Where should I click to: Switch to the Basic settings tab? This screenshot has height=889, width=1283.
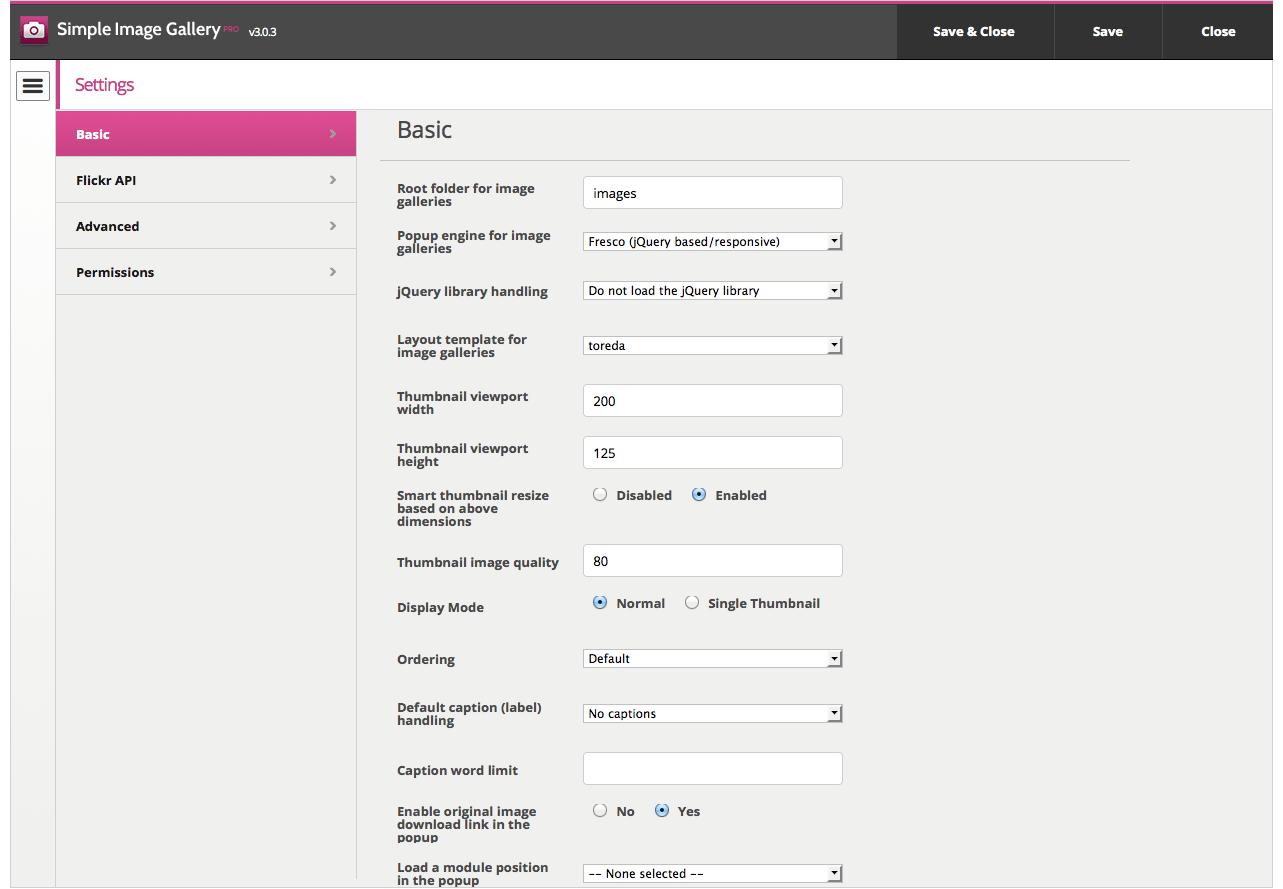click(x=206, y=134)
